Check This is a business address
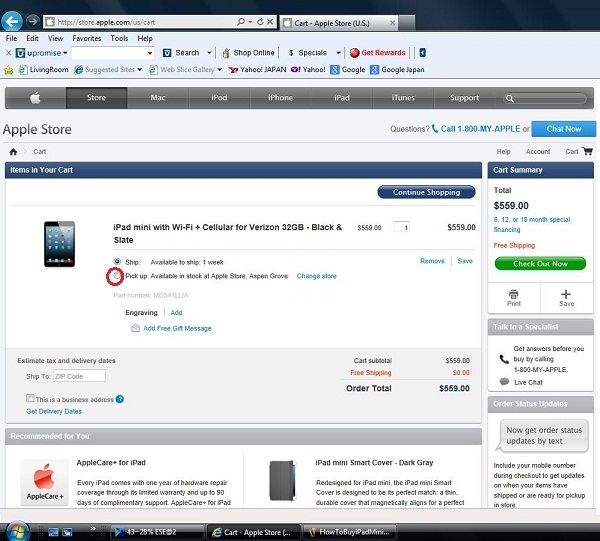The image size is (600, 541). pyautogui.click(x=30, y=398)
